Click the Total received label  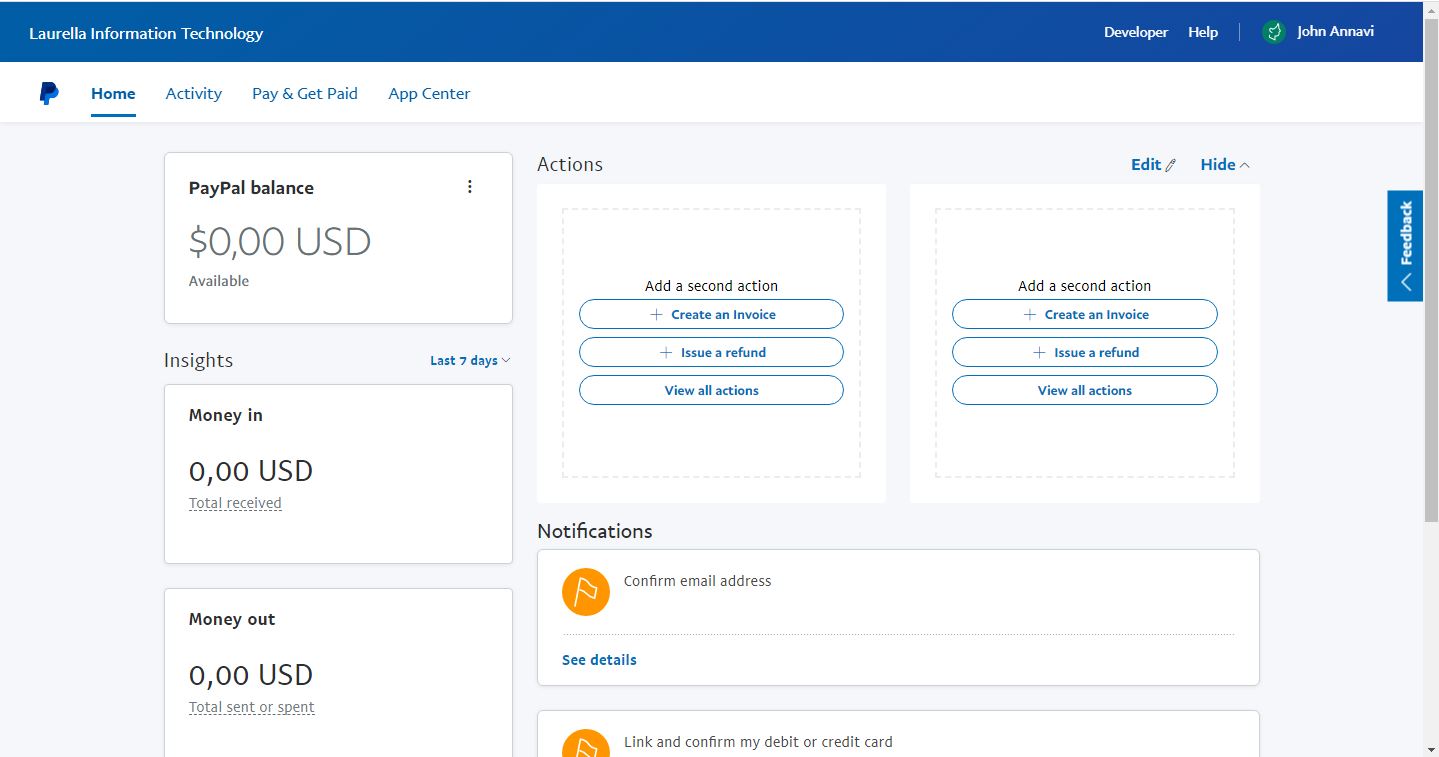235,503
